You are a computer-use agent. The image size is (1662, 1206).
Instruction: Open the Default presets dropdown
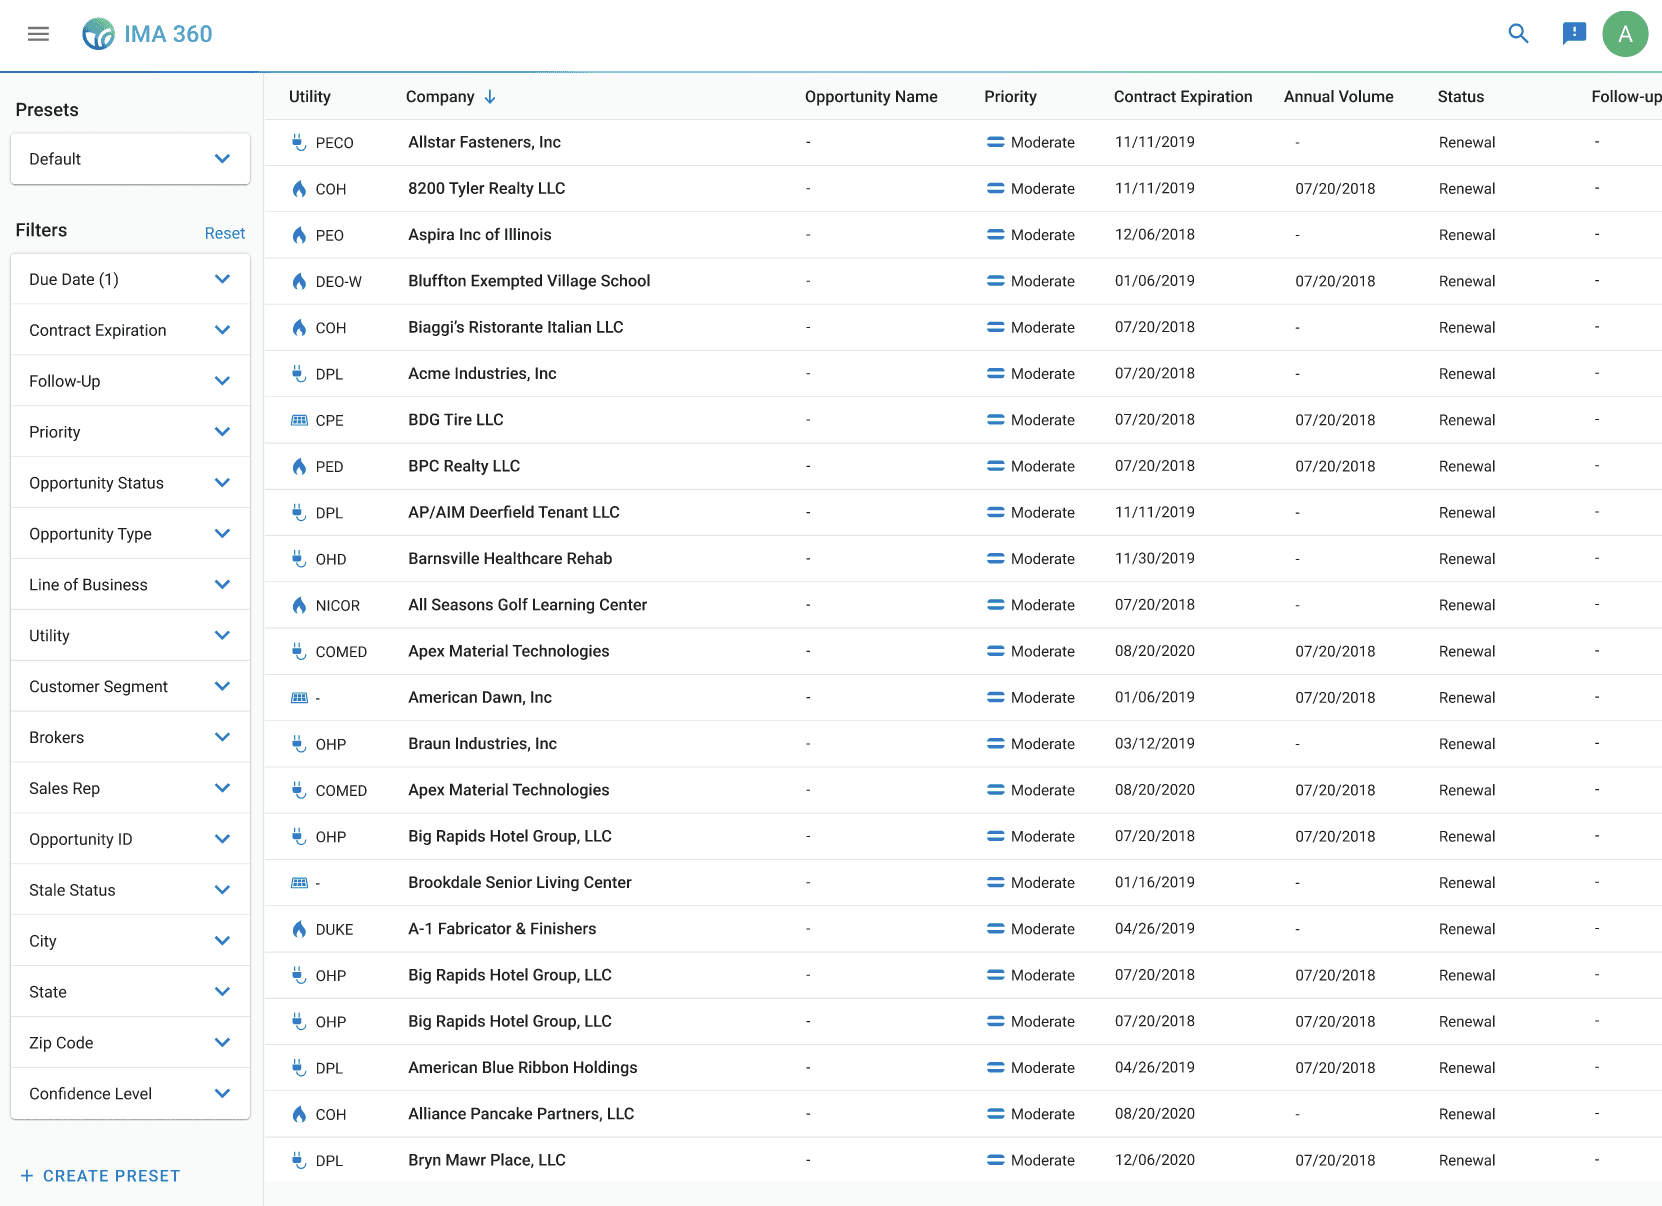coord(130,159)
